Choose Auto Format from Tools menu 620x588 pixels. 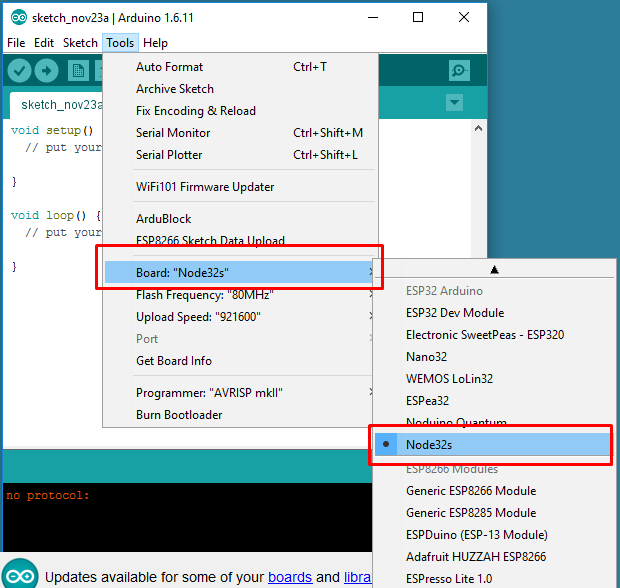(x=169, y=67)
